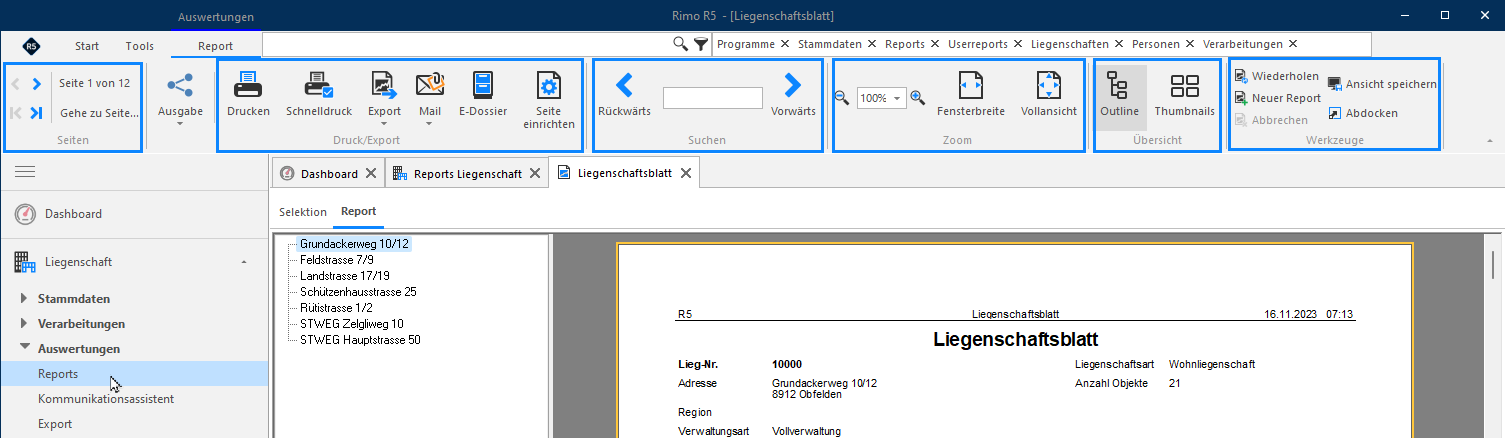Screen dimensions: 1505x438
Task: Switch to Vollansicht
Action: click(x=1049, y=96)
